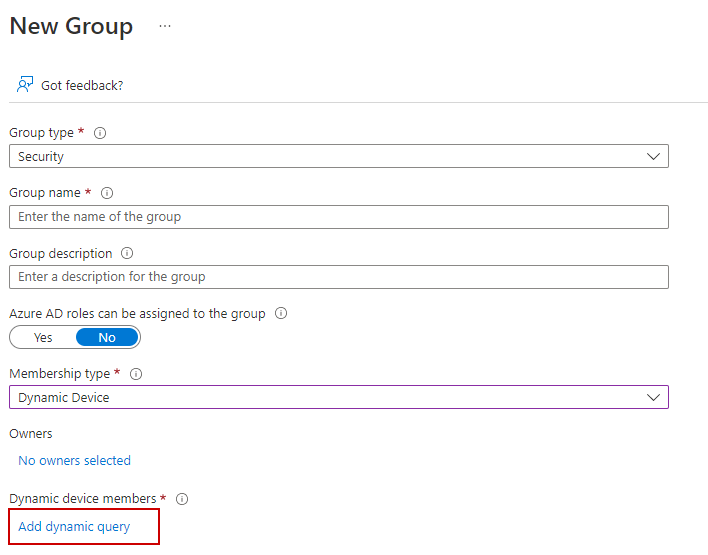Show info tooltip for Group name

pyautogui.click(x=107, y=193)
